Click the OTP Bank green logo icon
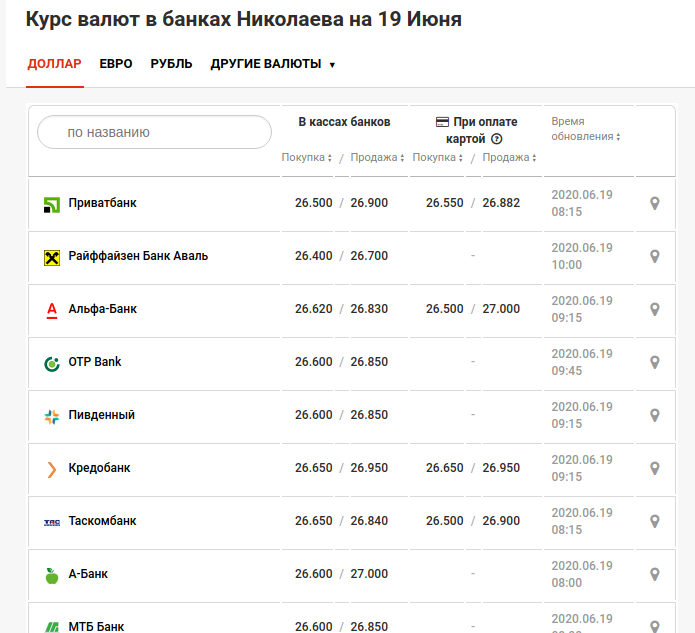The image size is (695, 633). pos(52,364)
